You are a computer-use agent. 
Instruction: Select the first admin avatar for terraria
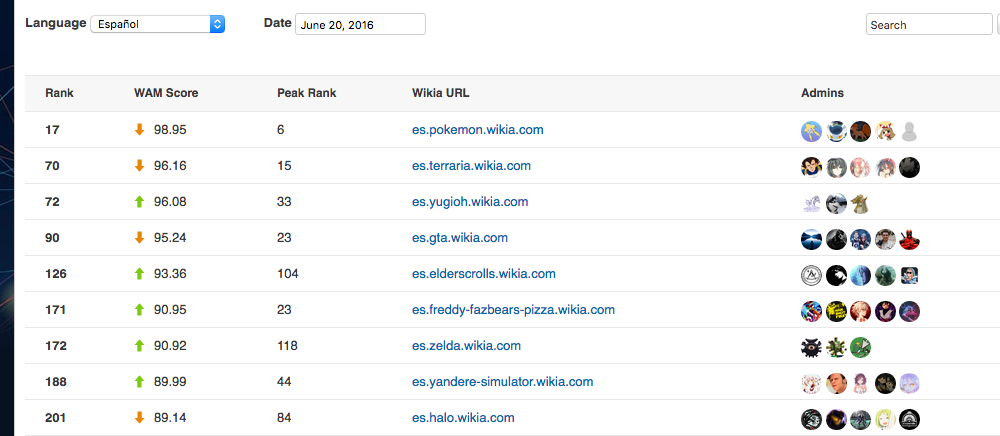(811, 168)
